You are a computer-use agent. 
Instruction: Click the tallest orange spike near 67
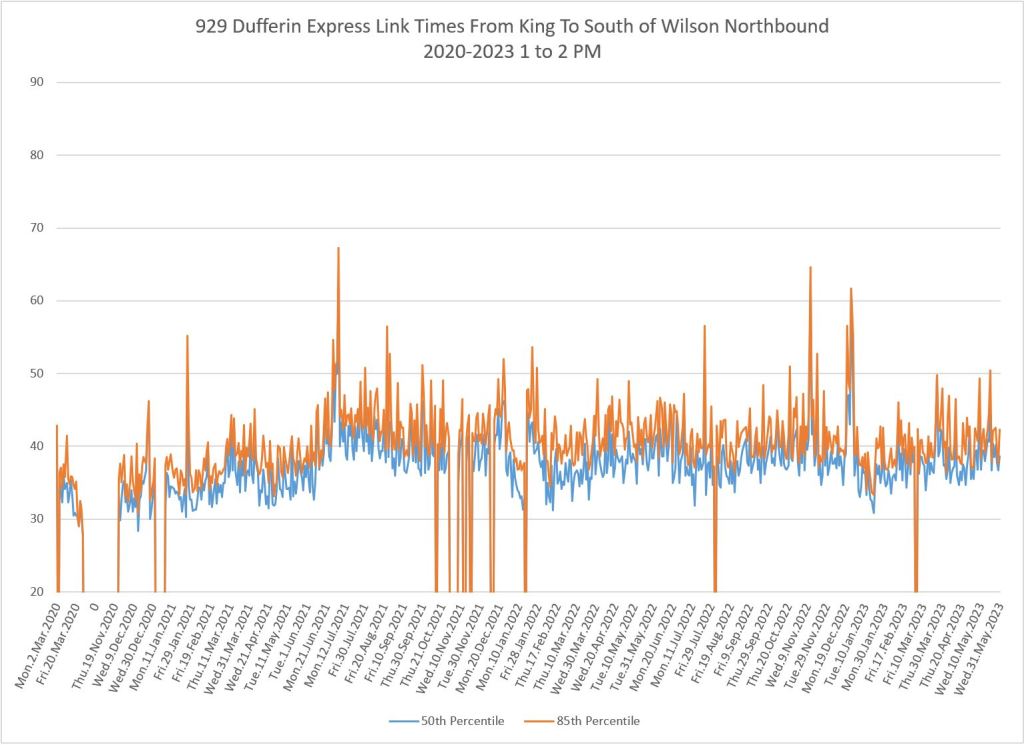coord(338,249)
